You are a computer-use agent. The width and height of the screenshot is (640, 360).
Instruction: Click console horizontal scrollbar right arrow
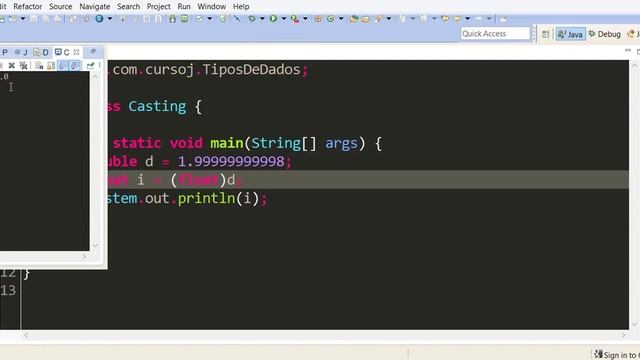pos(84,256)
